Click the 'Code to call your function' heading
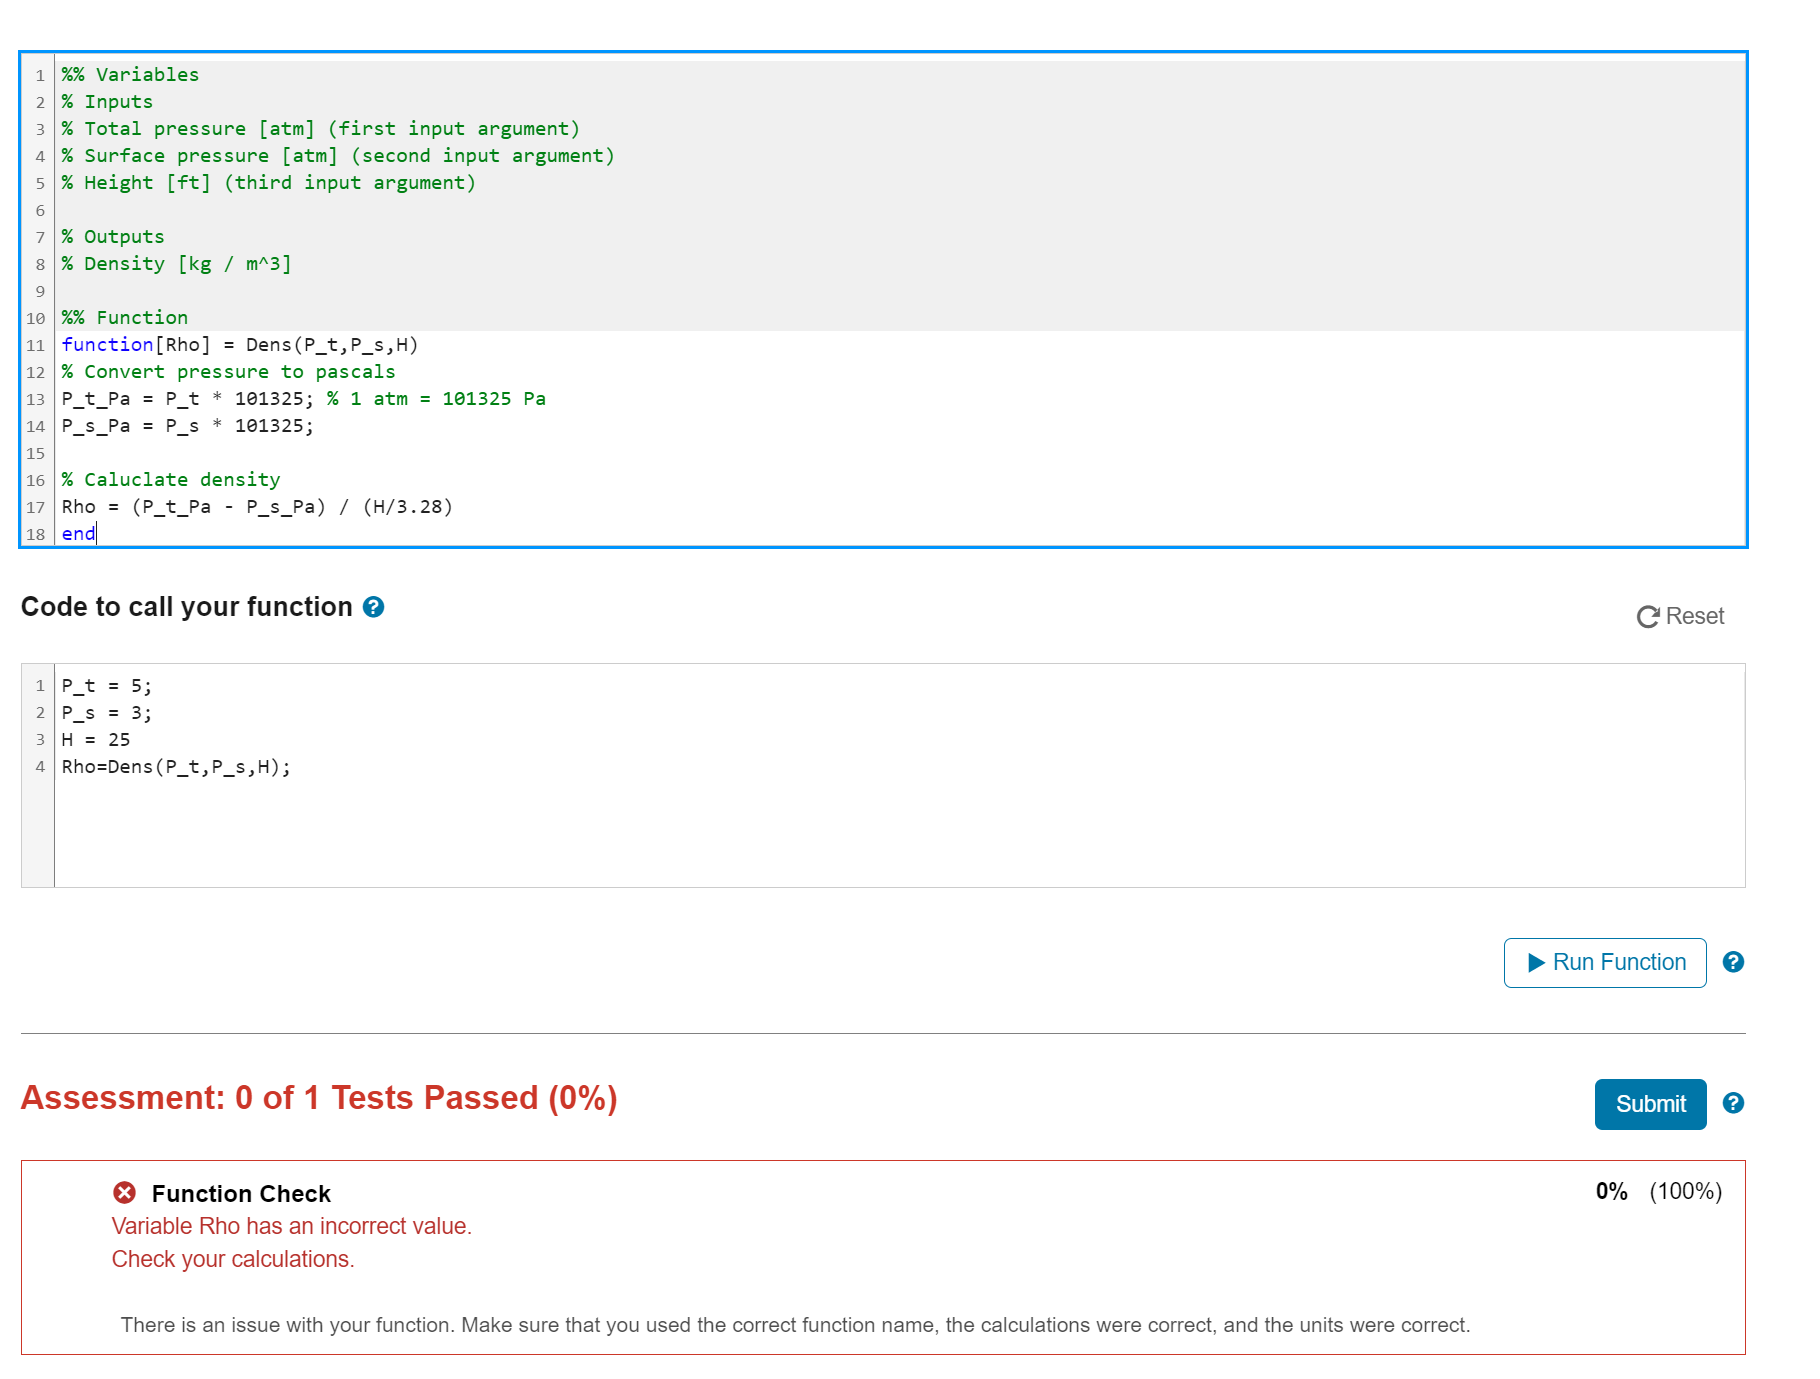This screenshot has height=1379, width=1820. 187,607
